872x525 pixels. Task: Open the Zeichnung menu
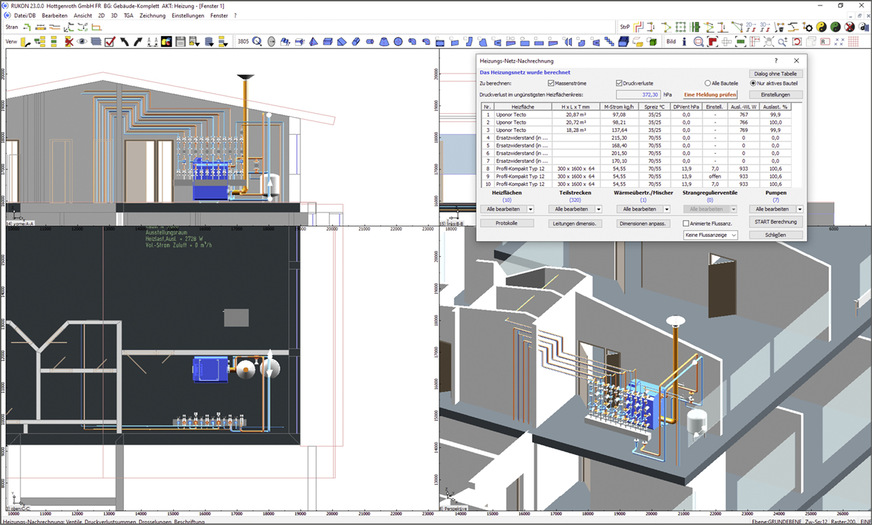click(152, 16)
